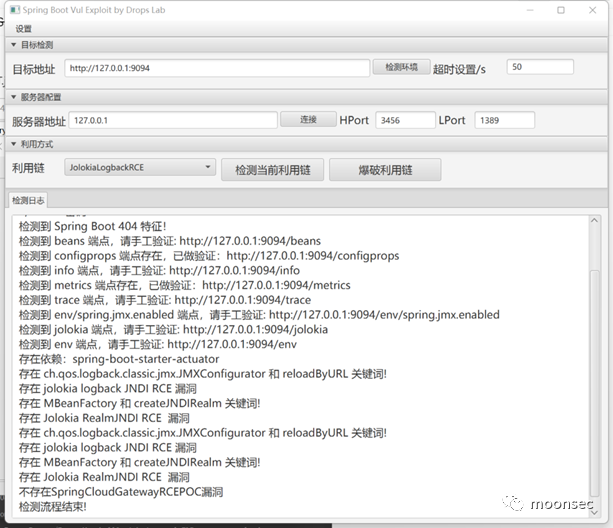This screenshot has height=528, width=613.
Task: Focus the 超时设置 timeout field
Action: 540,67
